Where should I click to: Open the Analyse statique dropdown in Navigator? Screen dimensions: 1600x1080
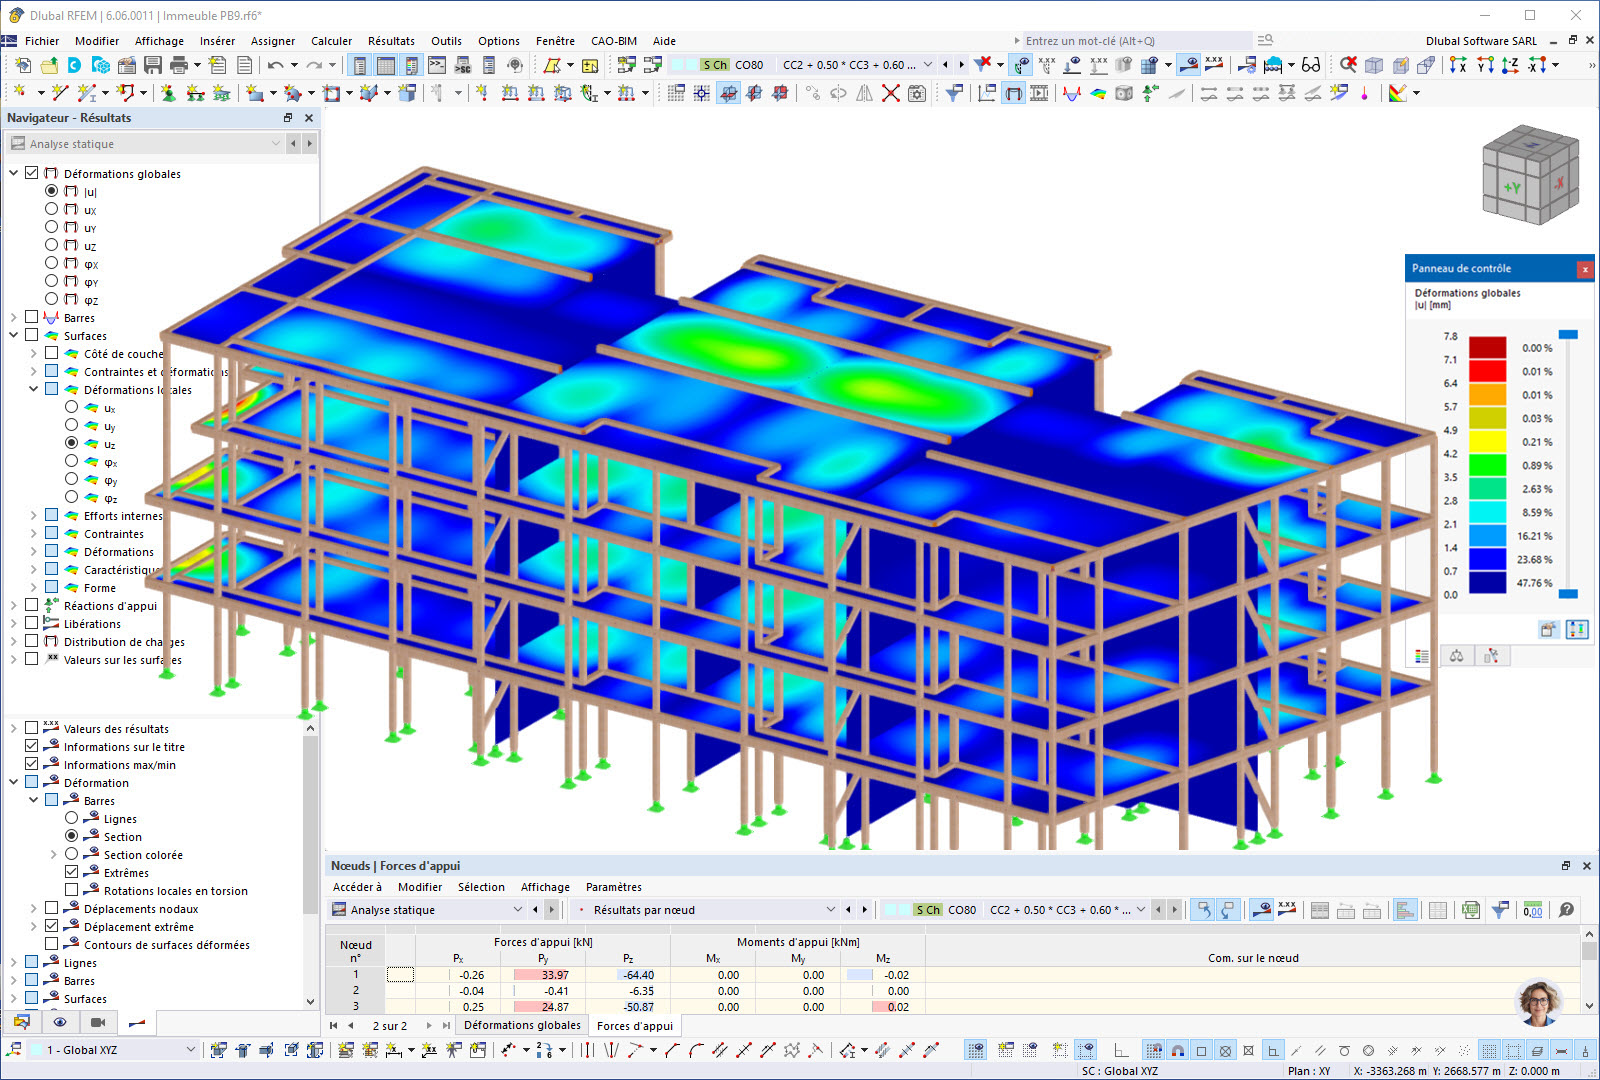pyautogui.click(x=276, y=143)
